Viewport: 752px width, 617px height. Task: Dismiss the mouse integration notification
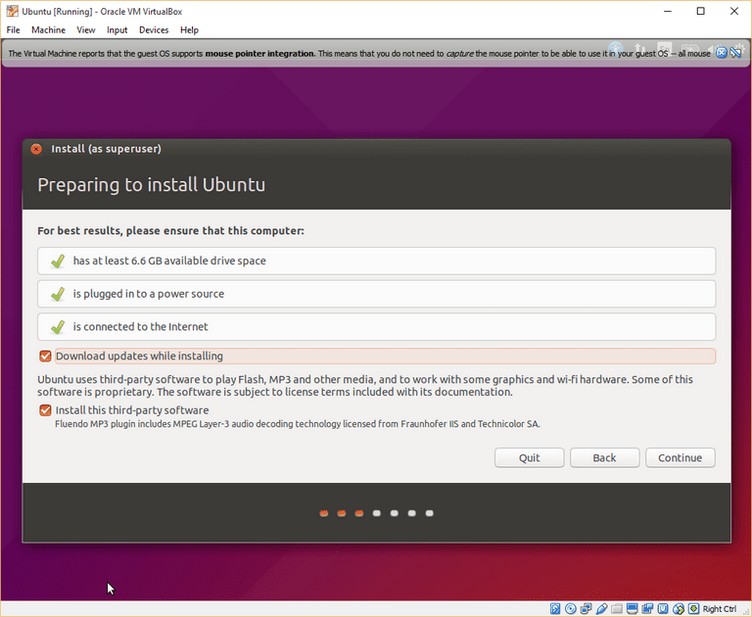[x=721, y=53]
